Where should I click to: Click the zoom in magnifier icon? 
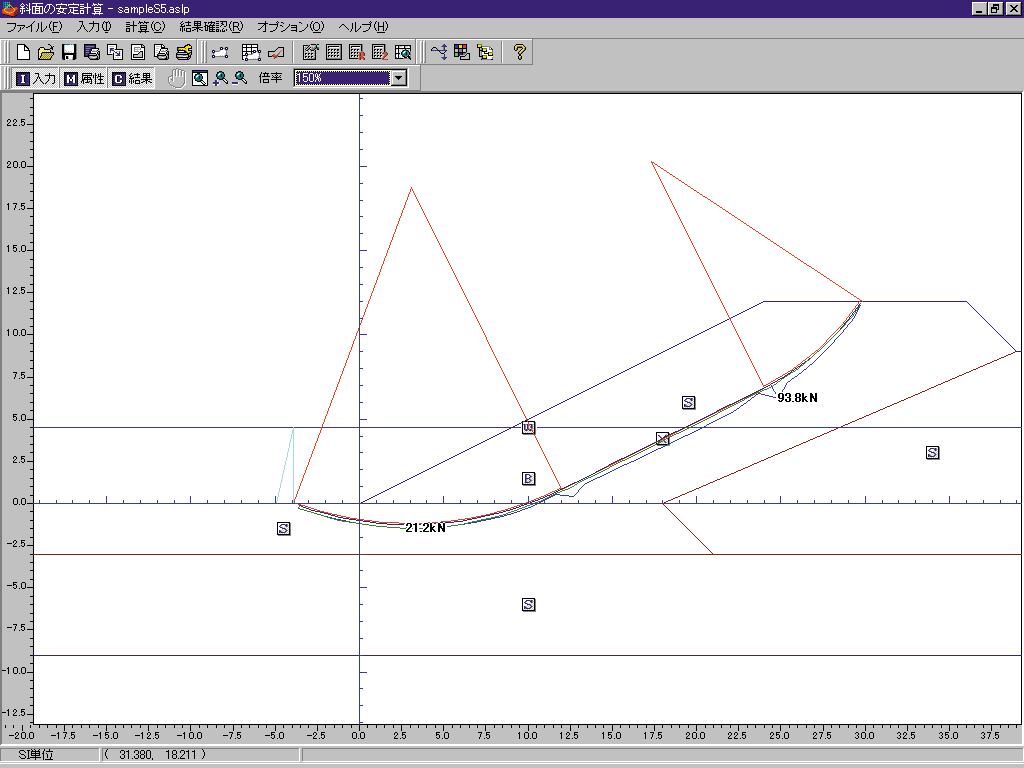(220, 79)
